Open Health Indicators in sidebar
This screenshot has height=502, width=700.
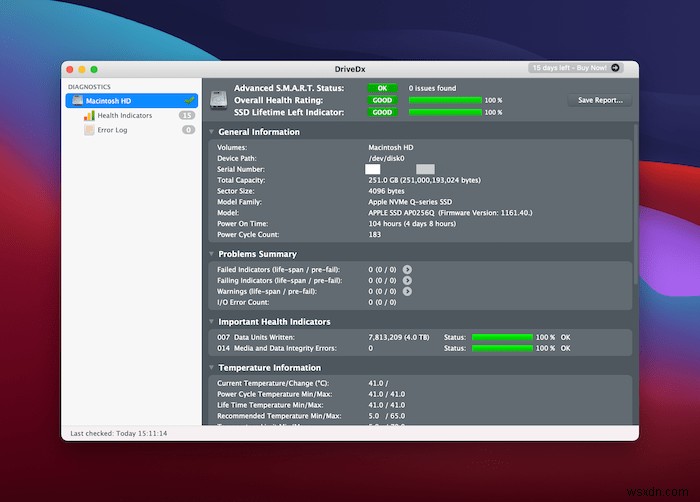point(125,115)
